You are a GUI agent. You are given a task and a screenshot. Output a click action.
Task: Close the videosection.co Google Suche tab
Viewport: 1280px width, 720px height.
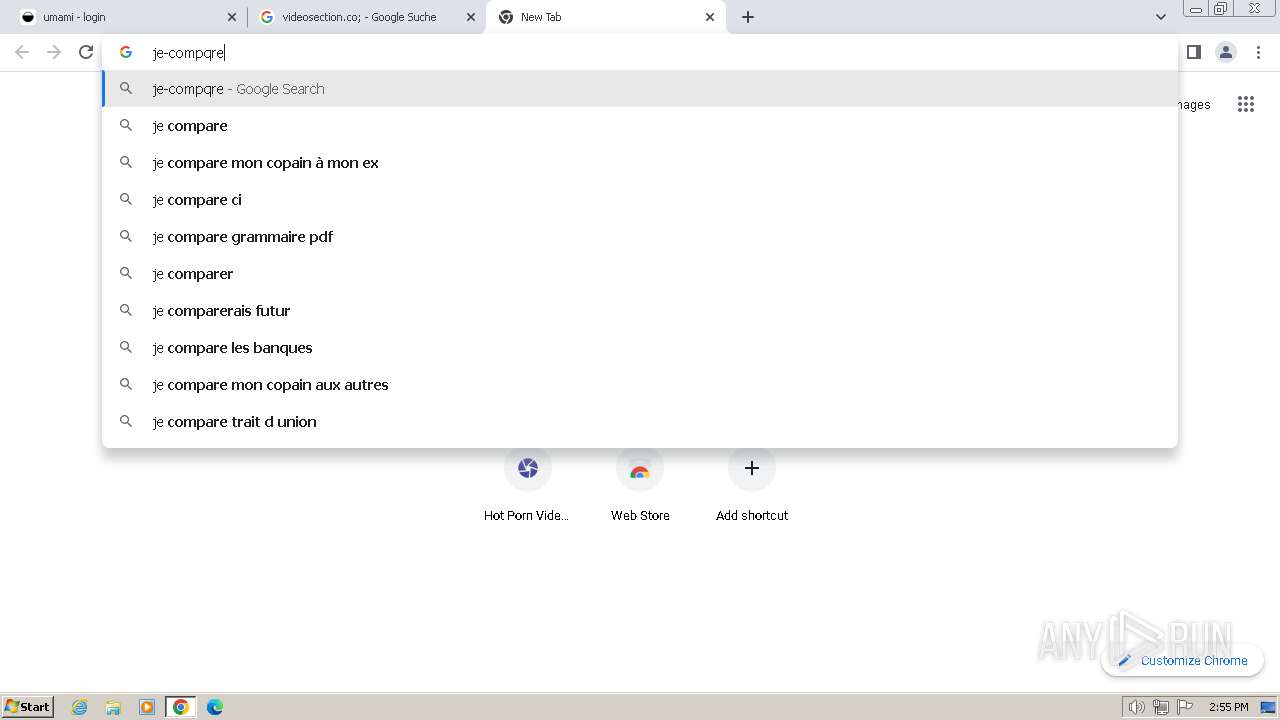click(x=471, y=17)
